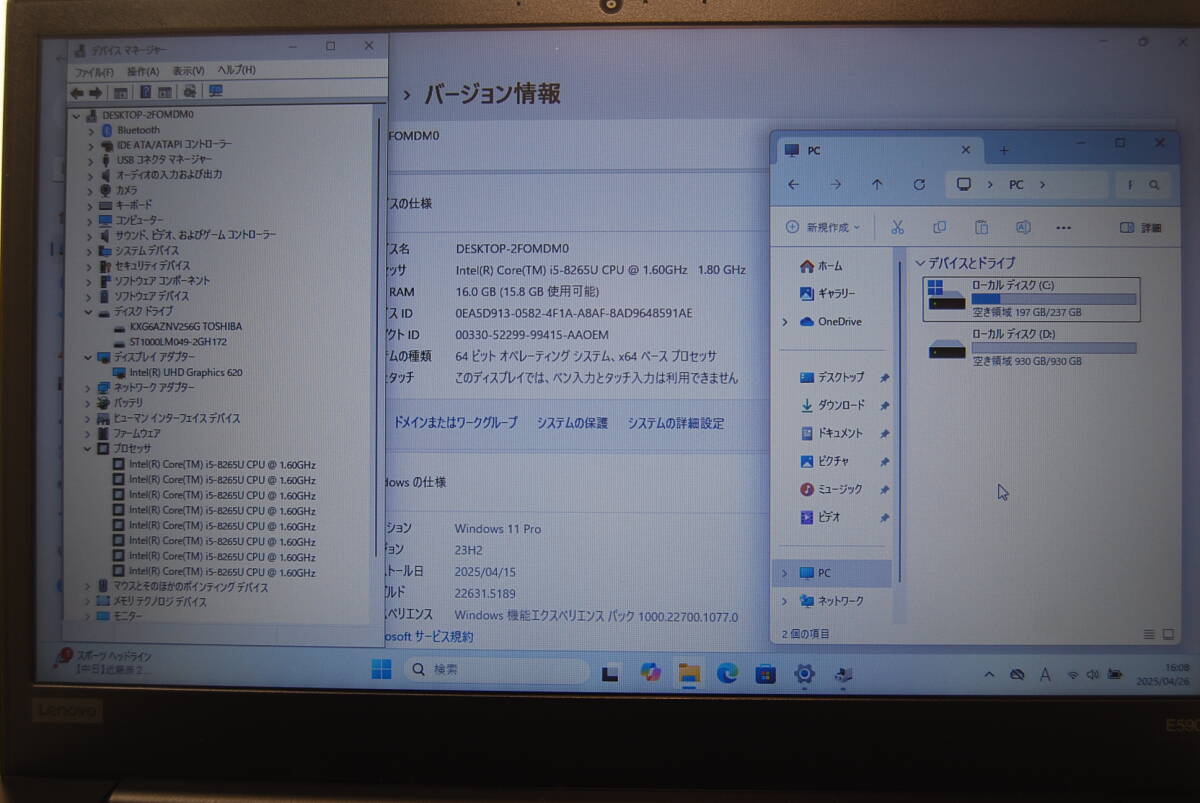1200x803 pixels.
Task: Open the computer-monitor scan icon in Device Manager toolbar
Action: pyautogui.click(x=215, y=91)
